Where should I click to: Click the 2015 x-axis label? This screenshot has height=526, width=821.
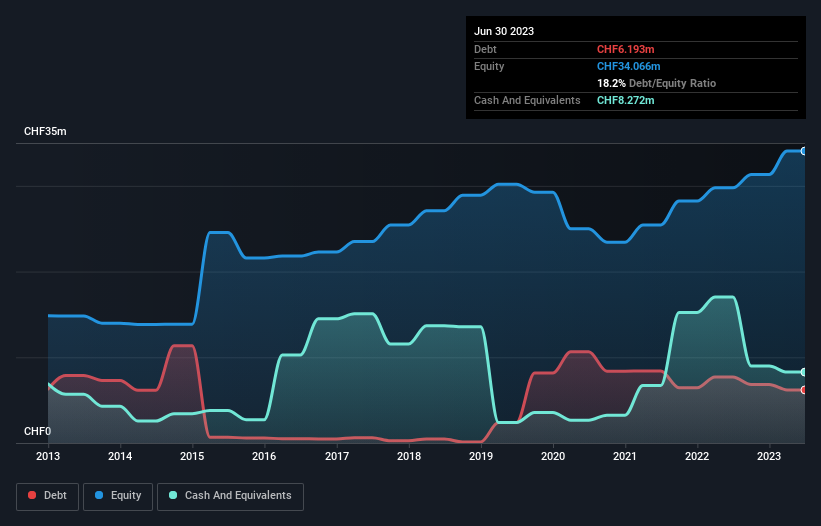coord(192,456)
